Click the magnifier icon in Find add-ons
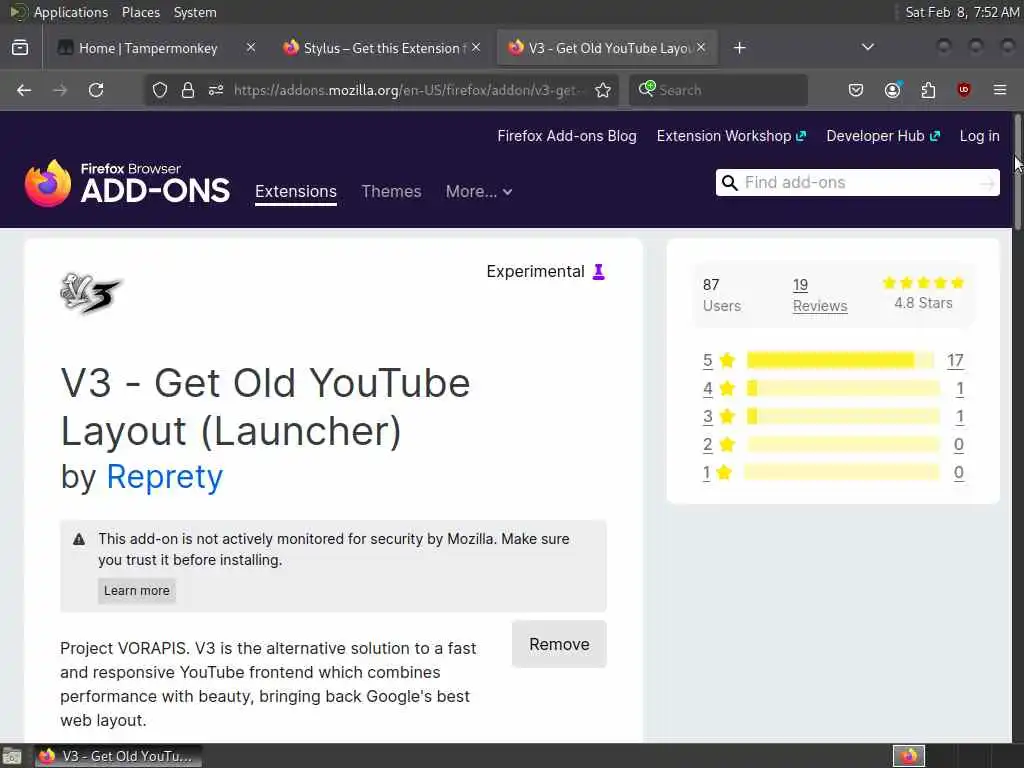The height and width of the screenshot is (768, 1024). click(x=729, y=183)
